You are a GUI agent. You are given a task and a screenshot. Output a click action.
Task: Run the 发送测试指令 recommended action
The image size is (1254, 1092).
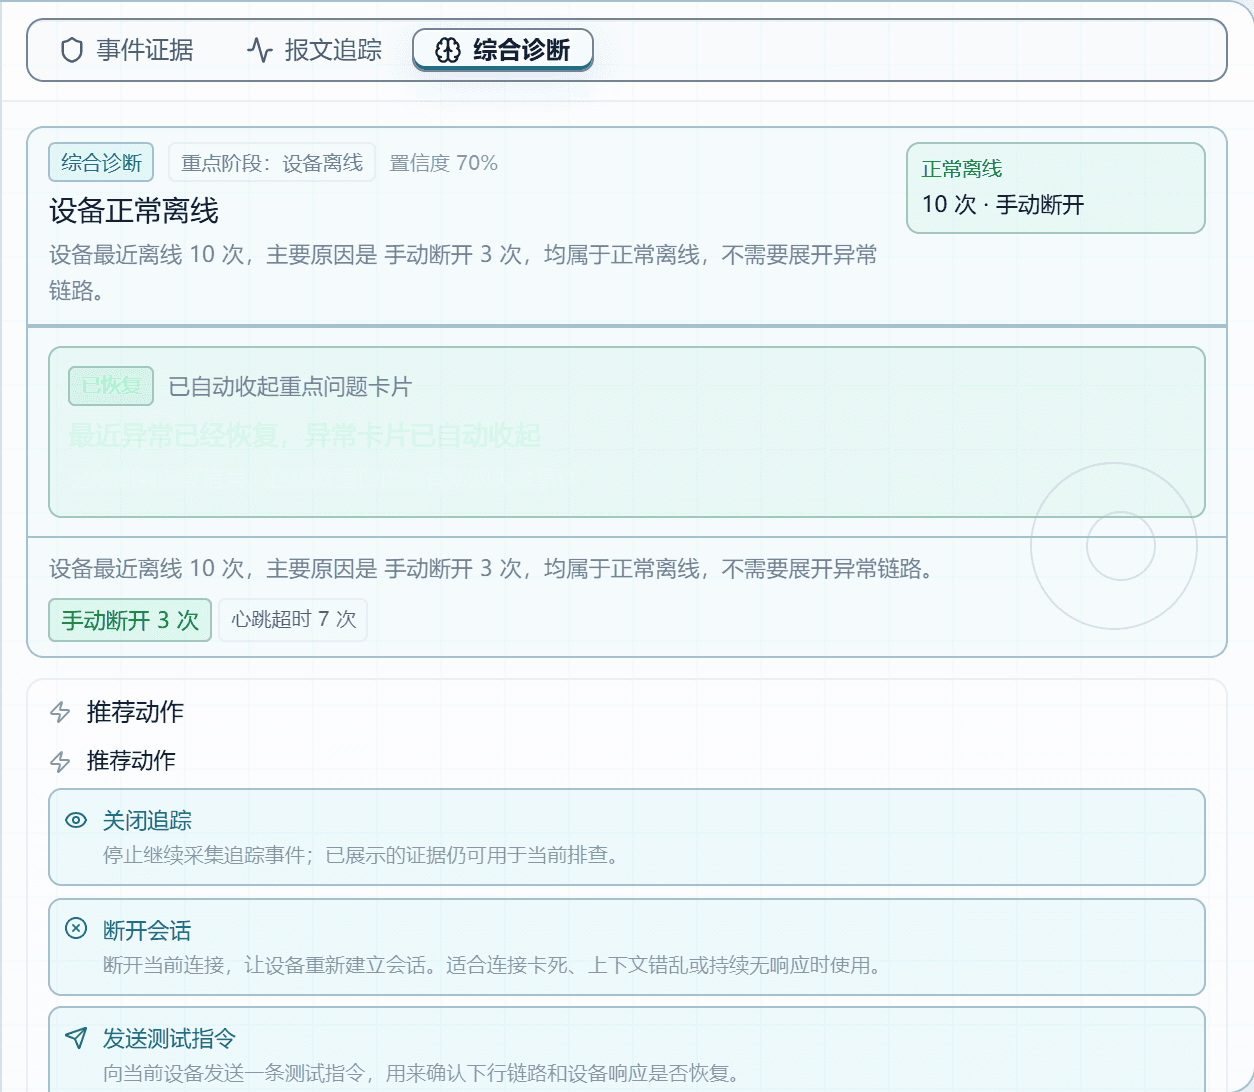[627, 1049]
